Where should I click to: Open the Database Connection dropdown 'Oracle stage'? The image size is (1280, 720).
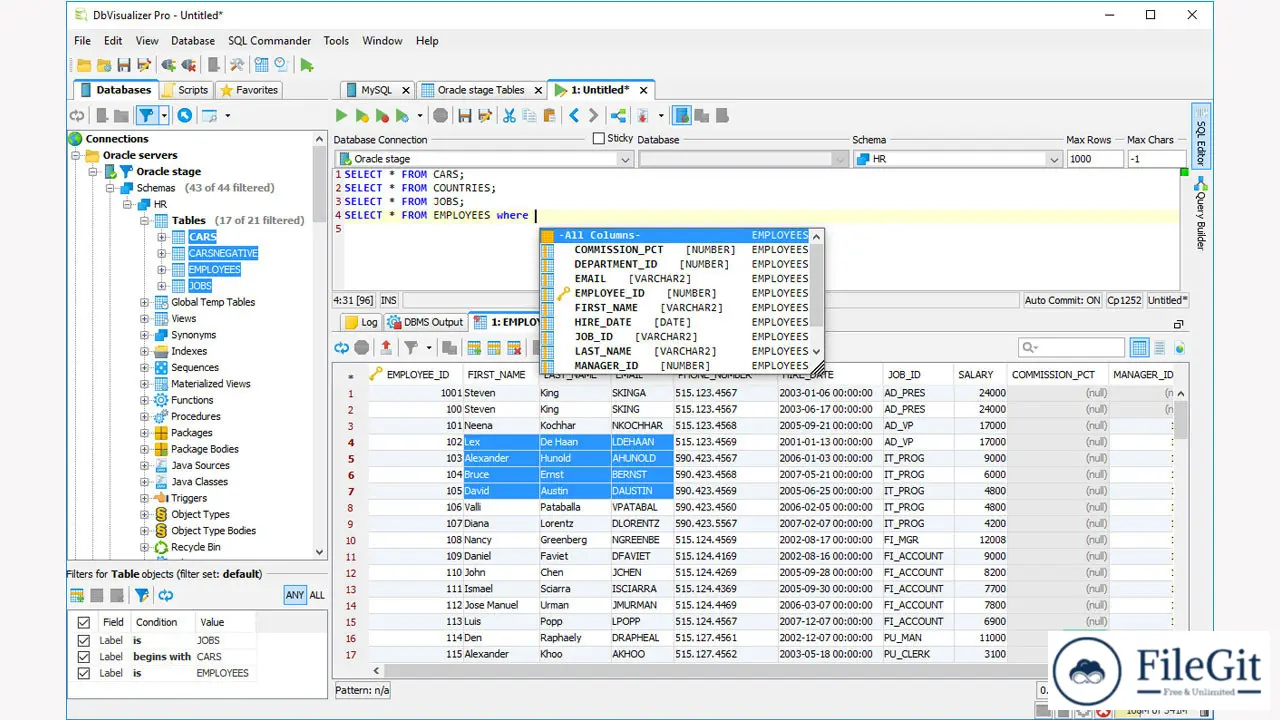(484, 159)
